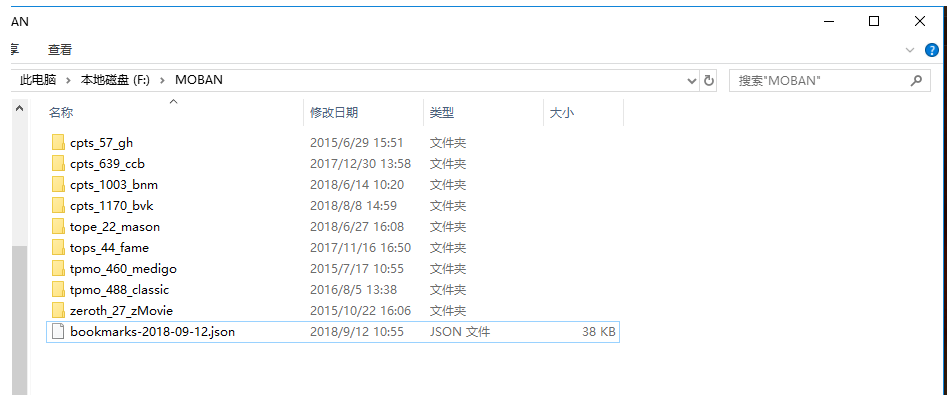
Task: Click the 38 KB size value
Action: pos(599,332)
